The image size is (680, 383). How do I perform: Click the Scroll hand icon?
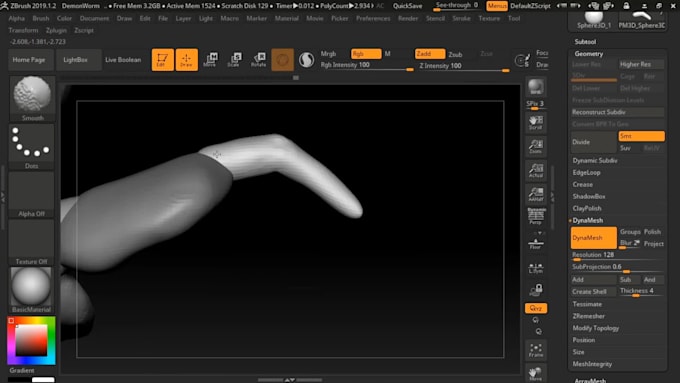536,122
